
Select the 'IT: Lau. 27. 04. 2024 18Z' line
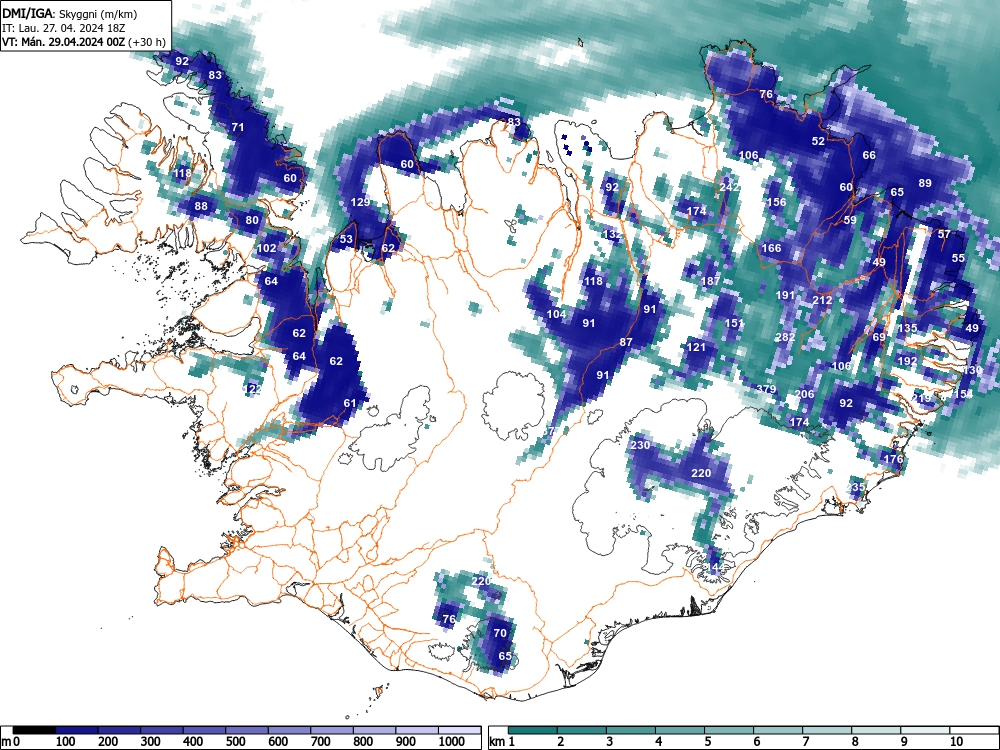pos(64,28)
